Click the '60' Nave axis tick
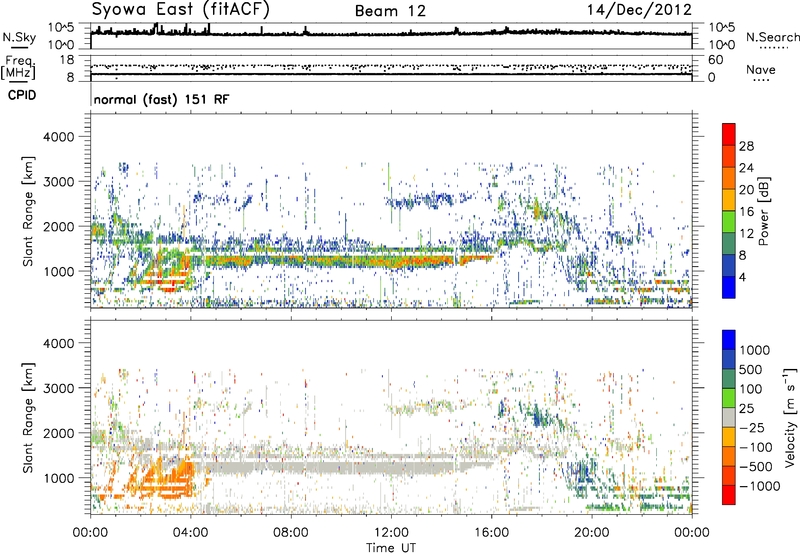800x554 pixels. click(x=716, y=60)
